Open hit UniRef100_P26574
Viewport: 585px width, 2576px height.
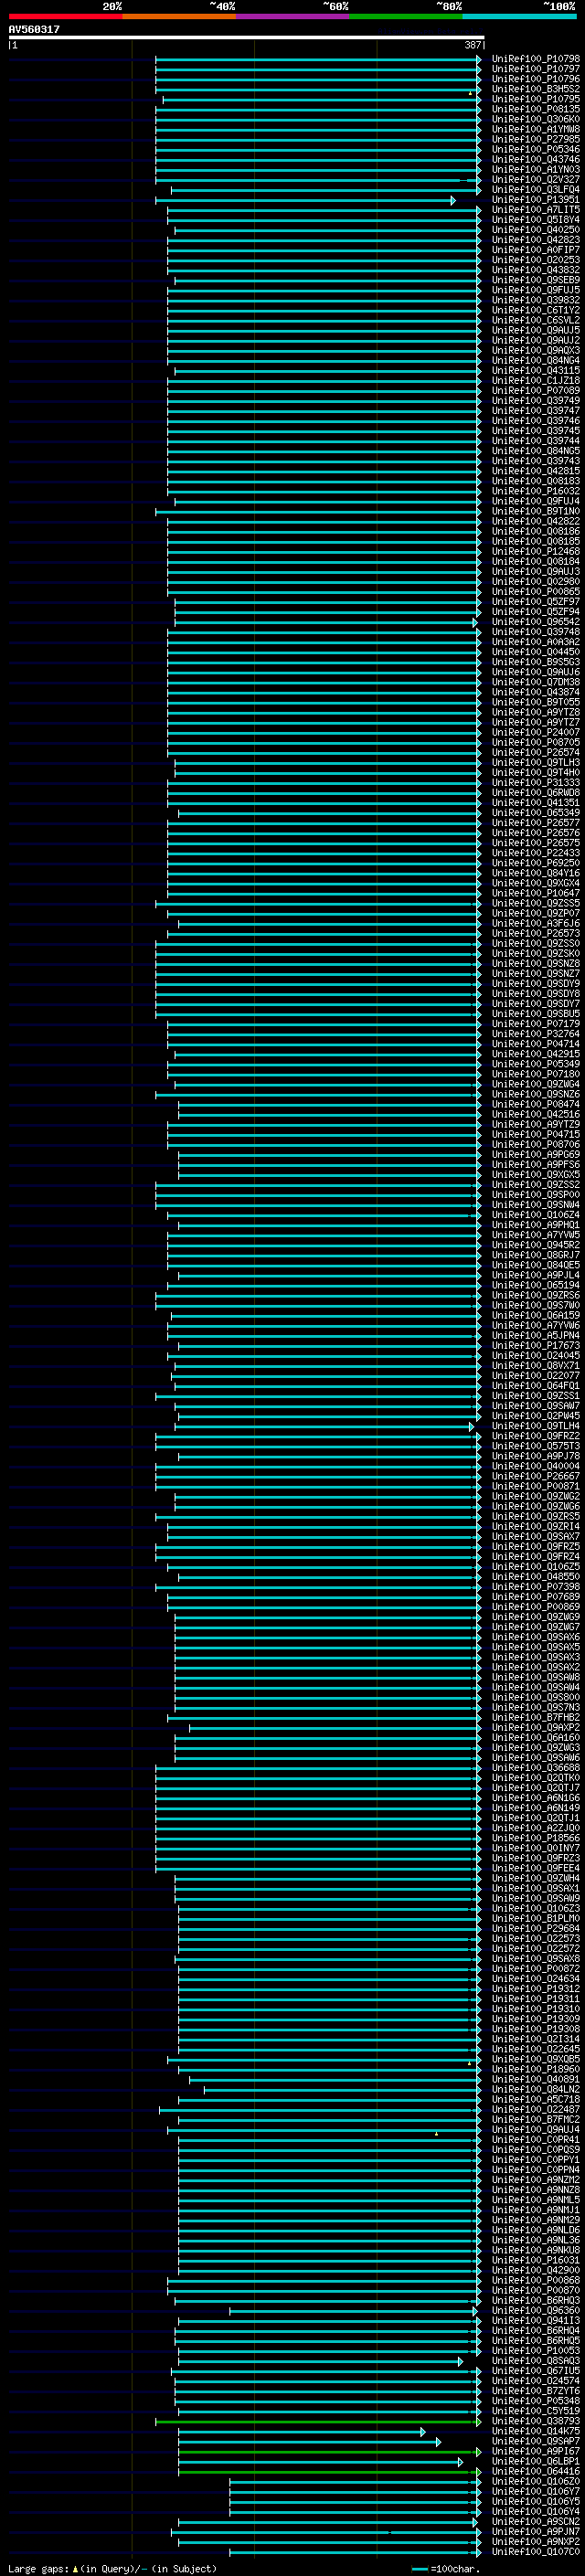536,752
